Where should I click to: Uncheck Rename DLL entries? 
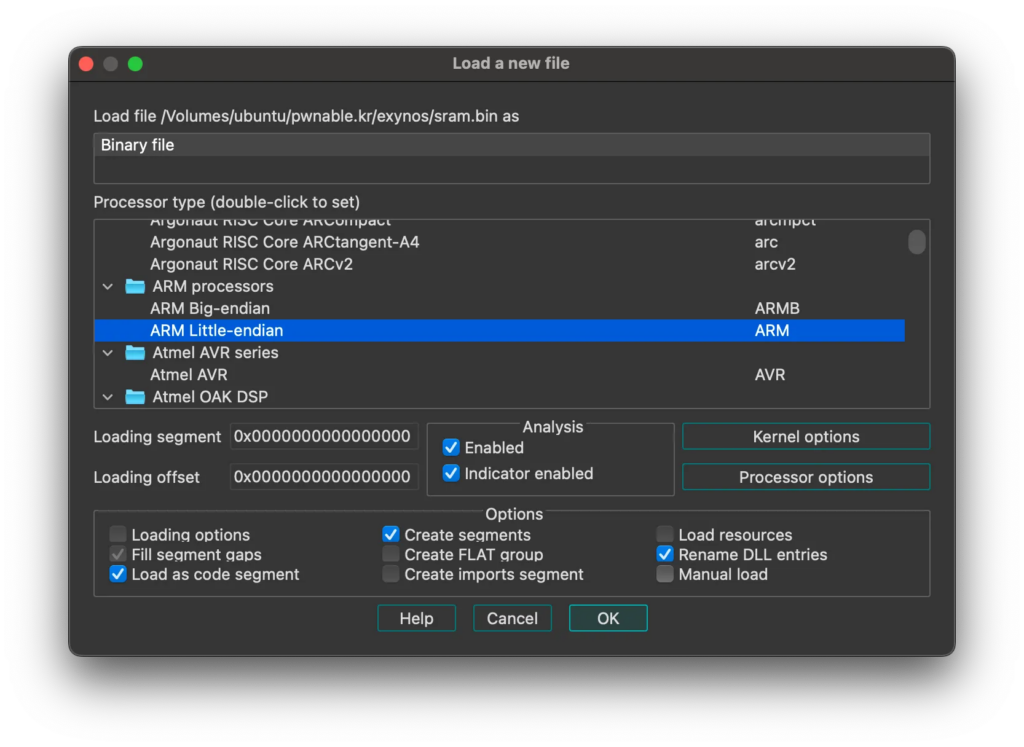tap(664, 554)
